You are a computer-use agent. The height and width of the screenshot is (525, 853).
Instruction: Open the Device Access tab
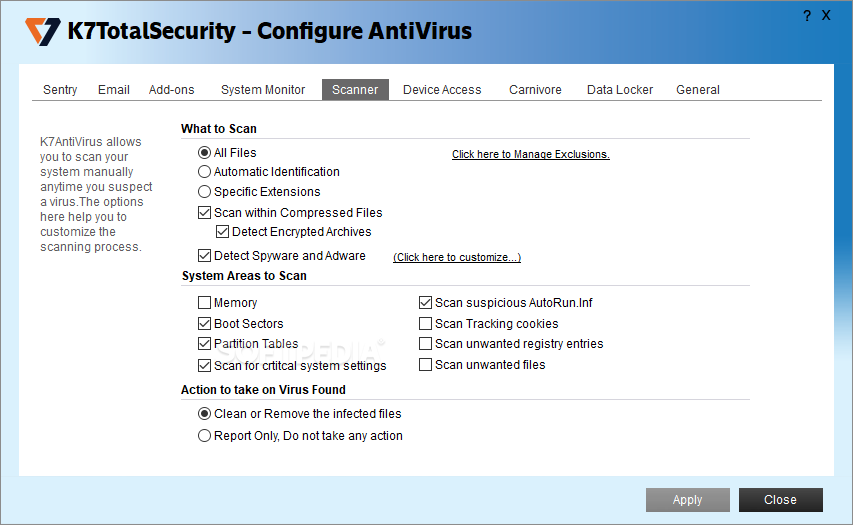click(x=442, y=90)
